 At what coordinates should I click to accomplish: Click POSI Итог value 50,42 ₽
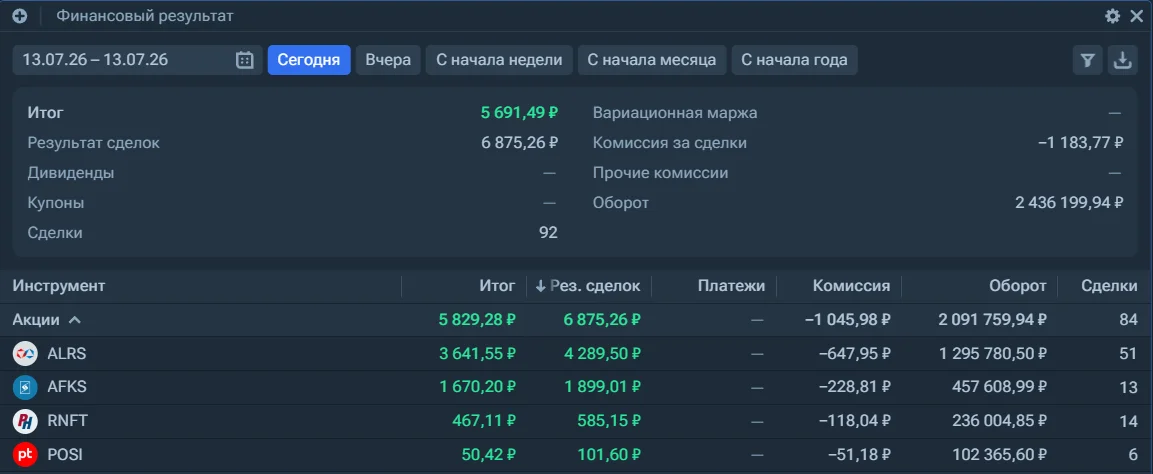click(489, 455)
